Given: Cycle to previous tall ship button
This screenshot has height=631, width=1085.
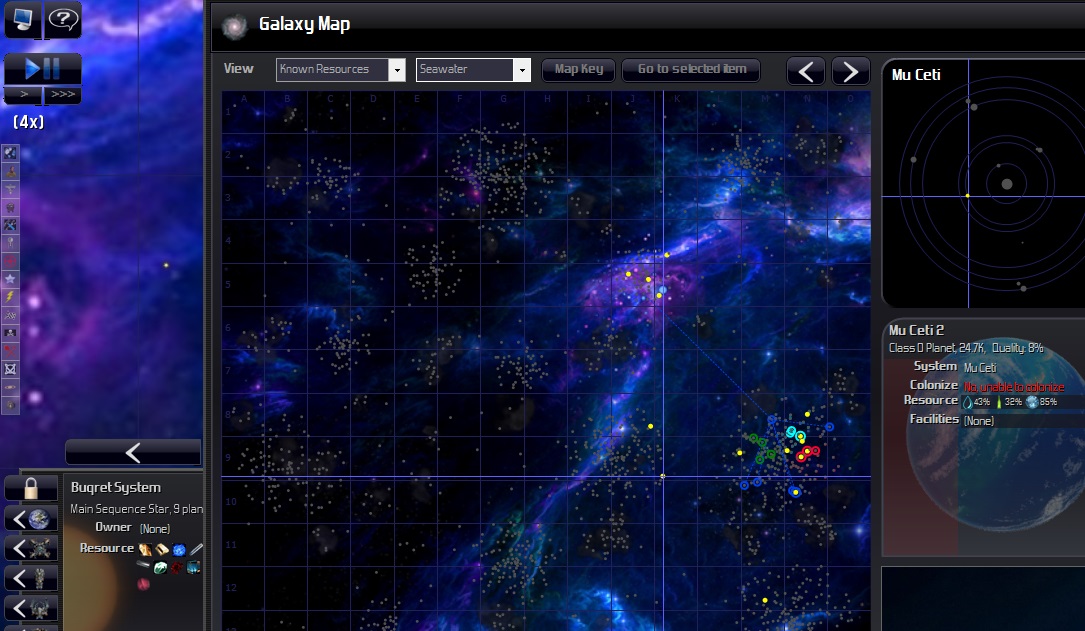Looking at the screenshot, I should coord(31,578).
